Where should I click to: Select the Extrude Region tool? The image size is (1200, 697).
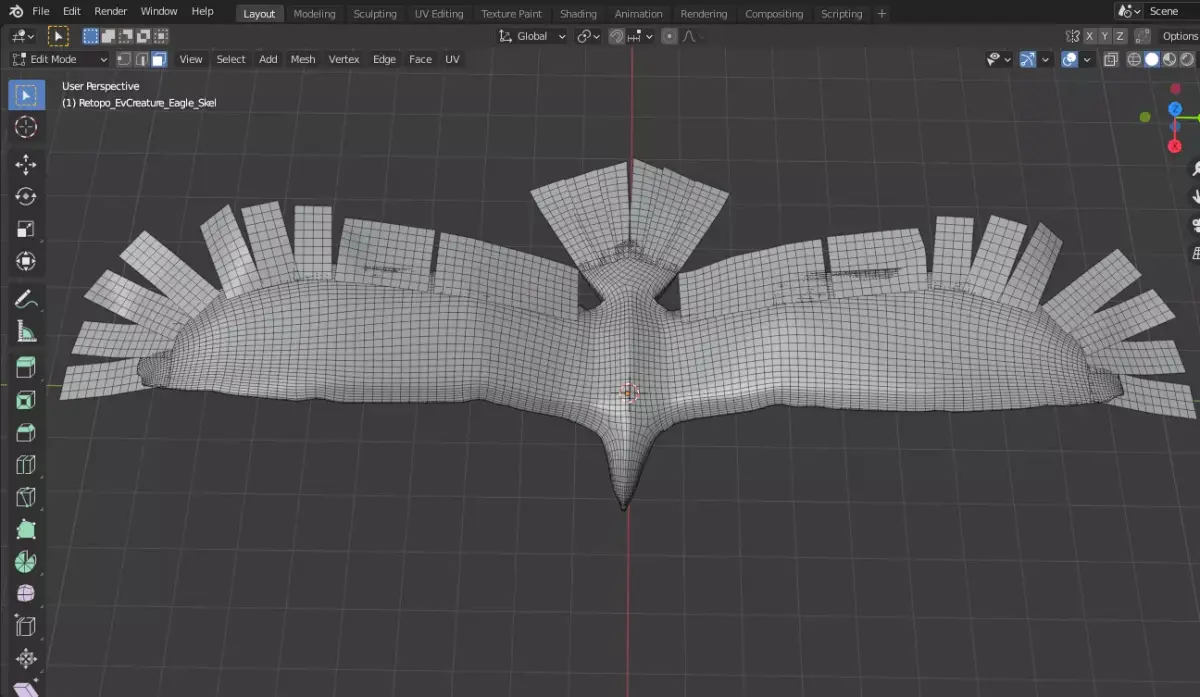click(26, 369)
